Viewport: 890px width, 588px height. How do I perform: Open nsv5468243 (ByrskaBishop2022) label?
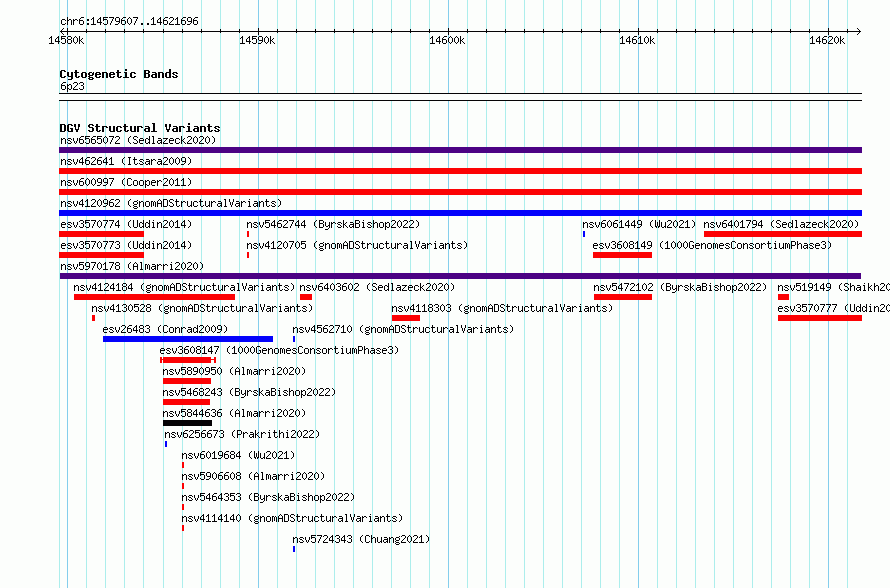(x=249, y=392)
